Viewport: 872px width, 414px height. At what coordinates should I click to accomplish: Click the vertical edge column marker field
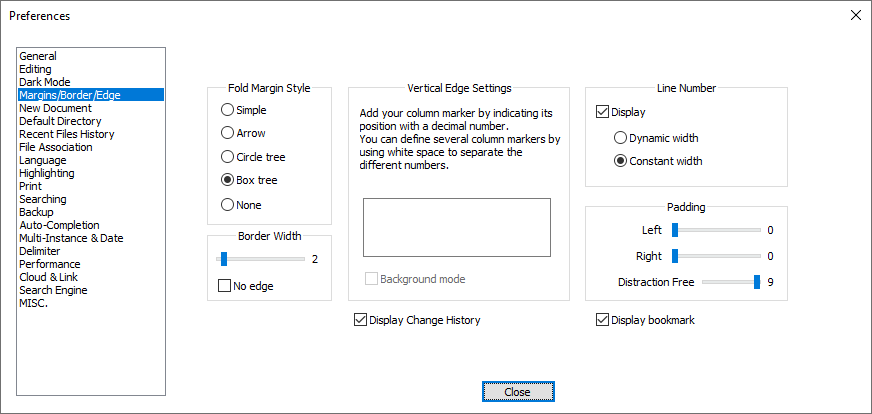click(x=456, y=227)
